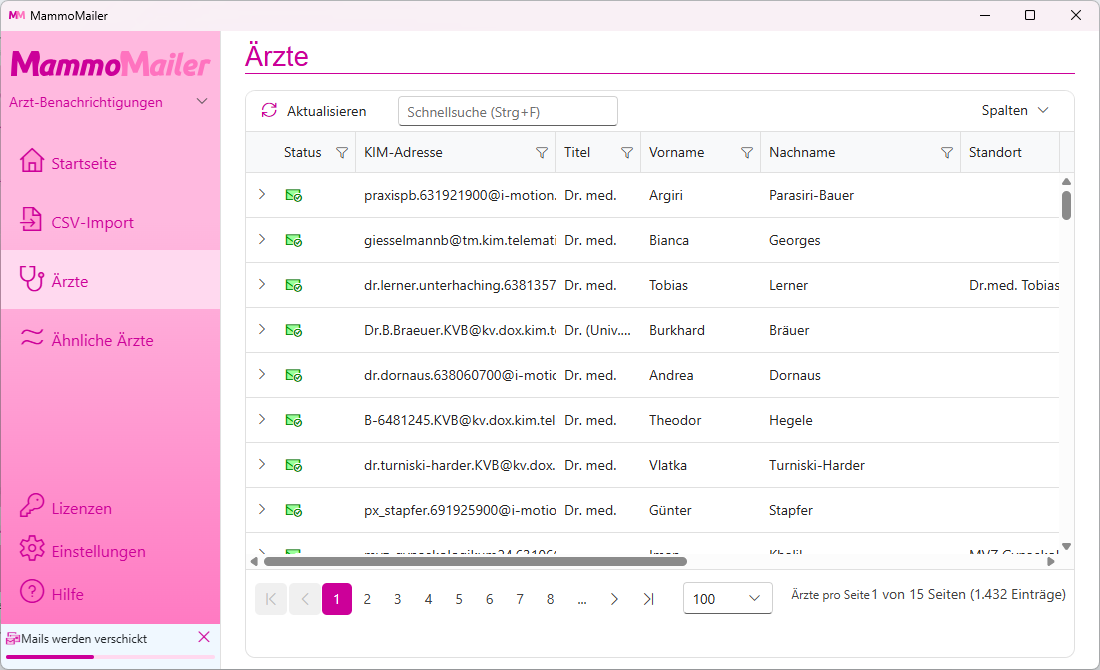Open Ähnliche Ärzte wave icon
This screenshot has height=670, width=1100.
click(x=32, y=337)
